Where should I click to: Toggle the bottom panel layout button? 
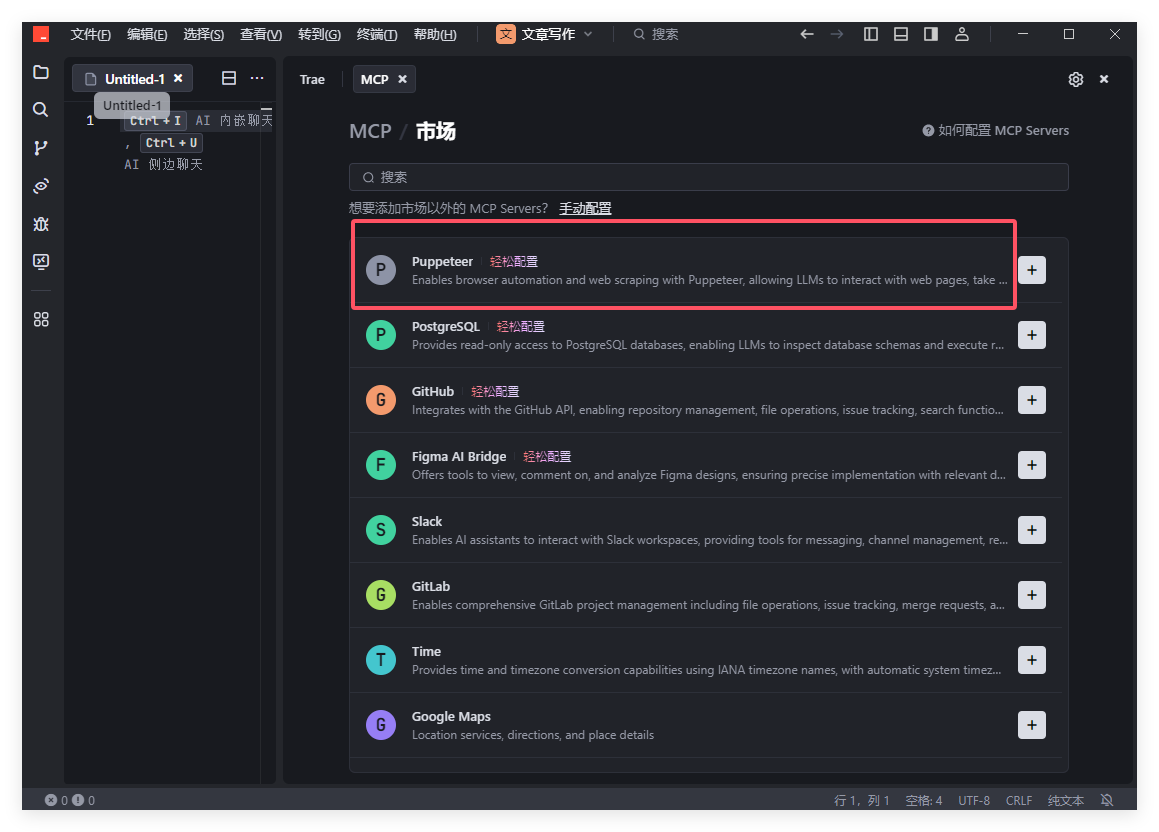click(901, 34)
